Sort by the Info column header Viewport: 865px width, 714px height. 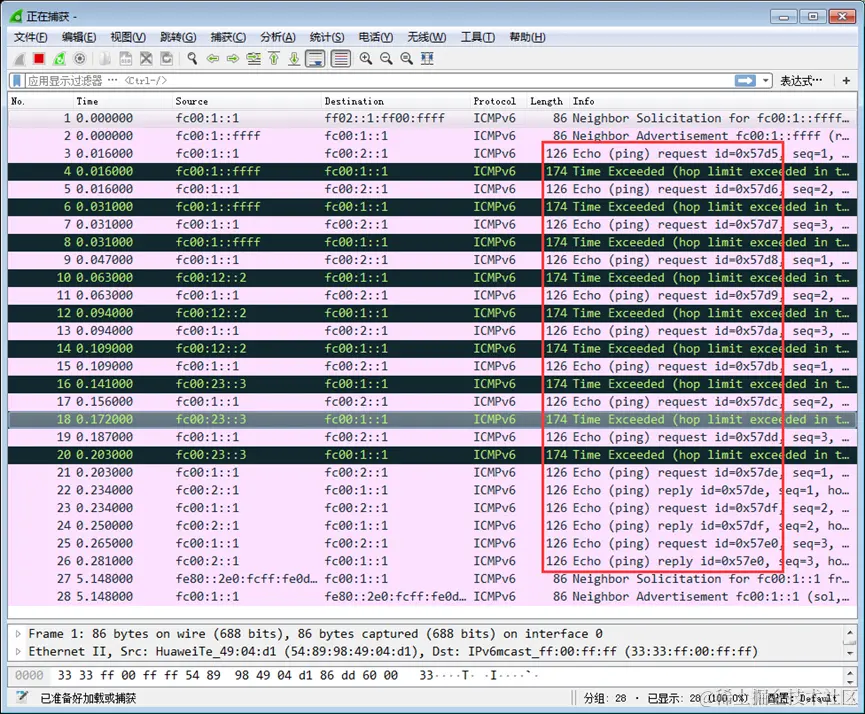(x=713, y=101)
